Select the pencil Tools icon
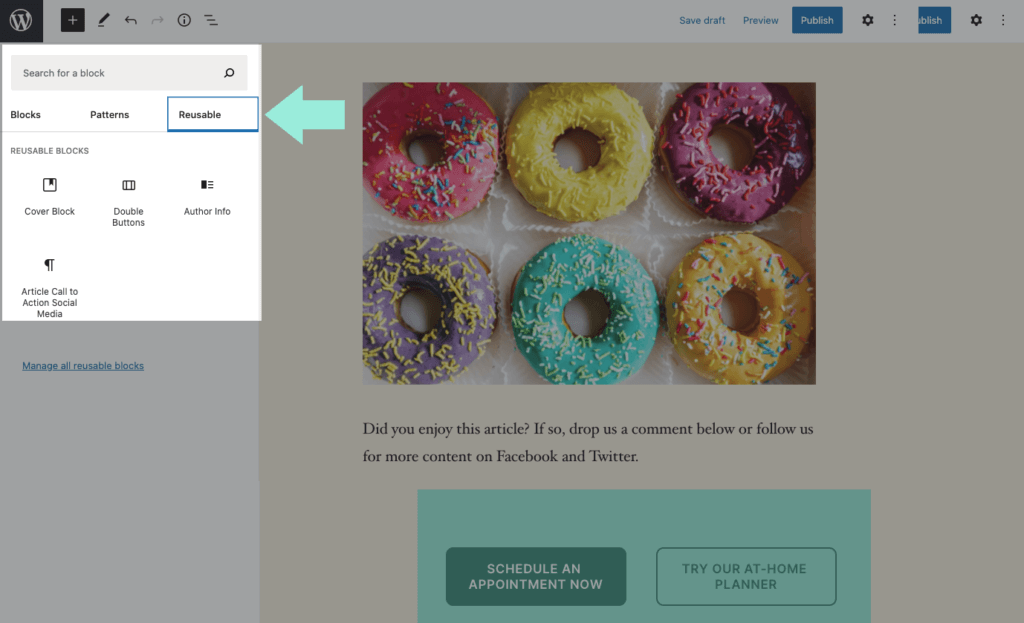Viewport: 1024px width, 623px height. point(104,20)
